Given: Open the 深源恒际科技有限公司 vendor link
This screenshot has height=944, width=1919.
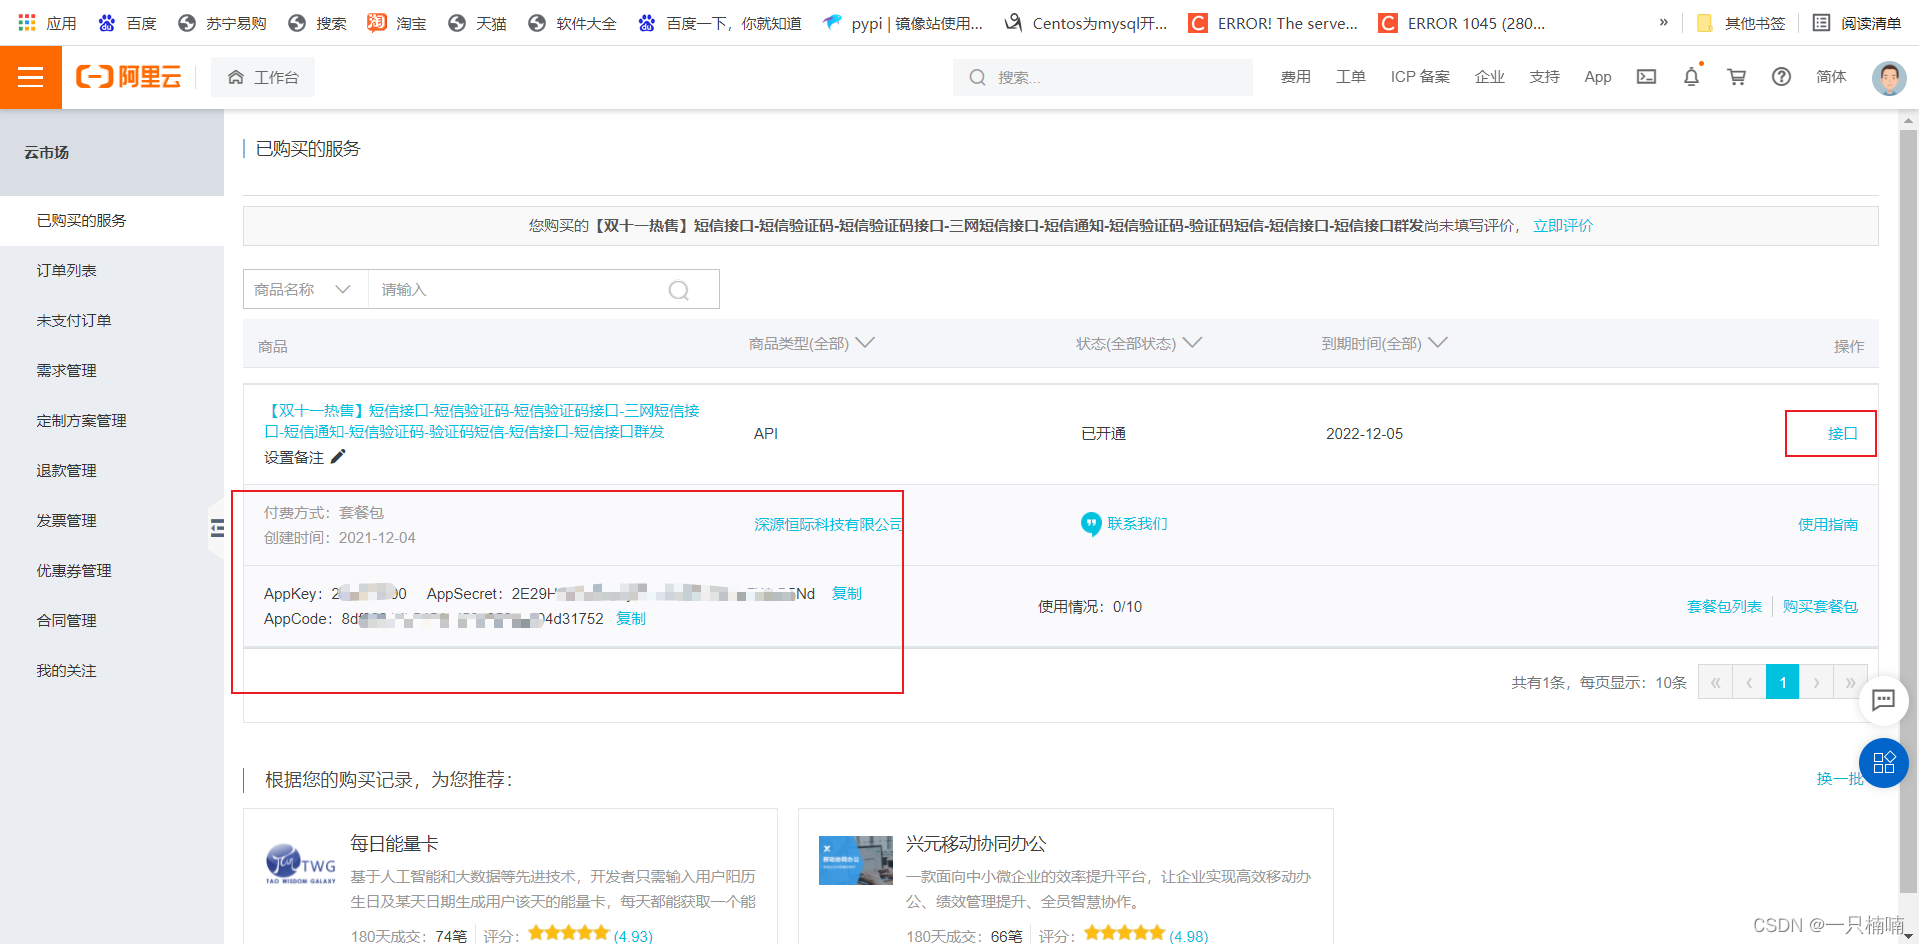Looking at the screenshot, I should tap(828, 524).
